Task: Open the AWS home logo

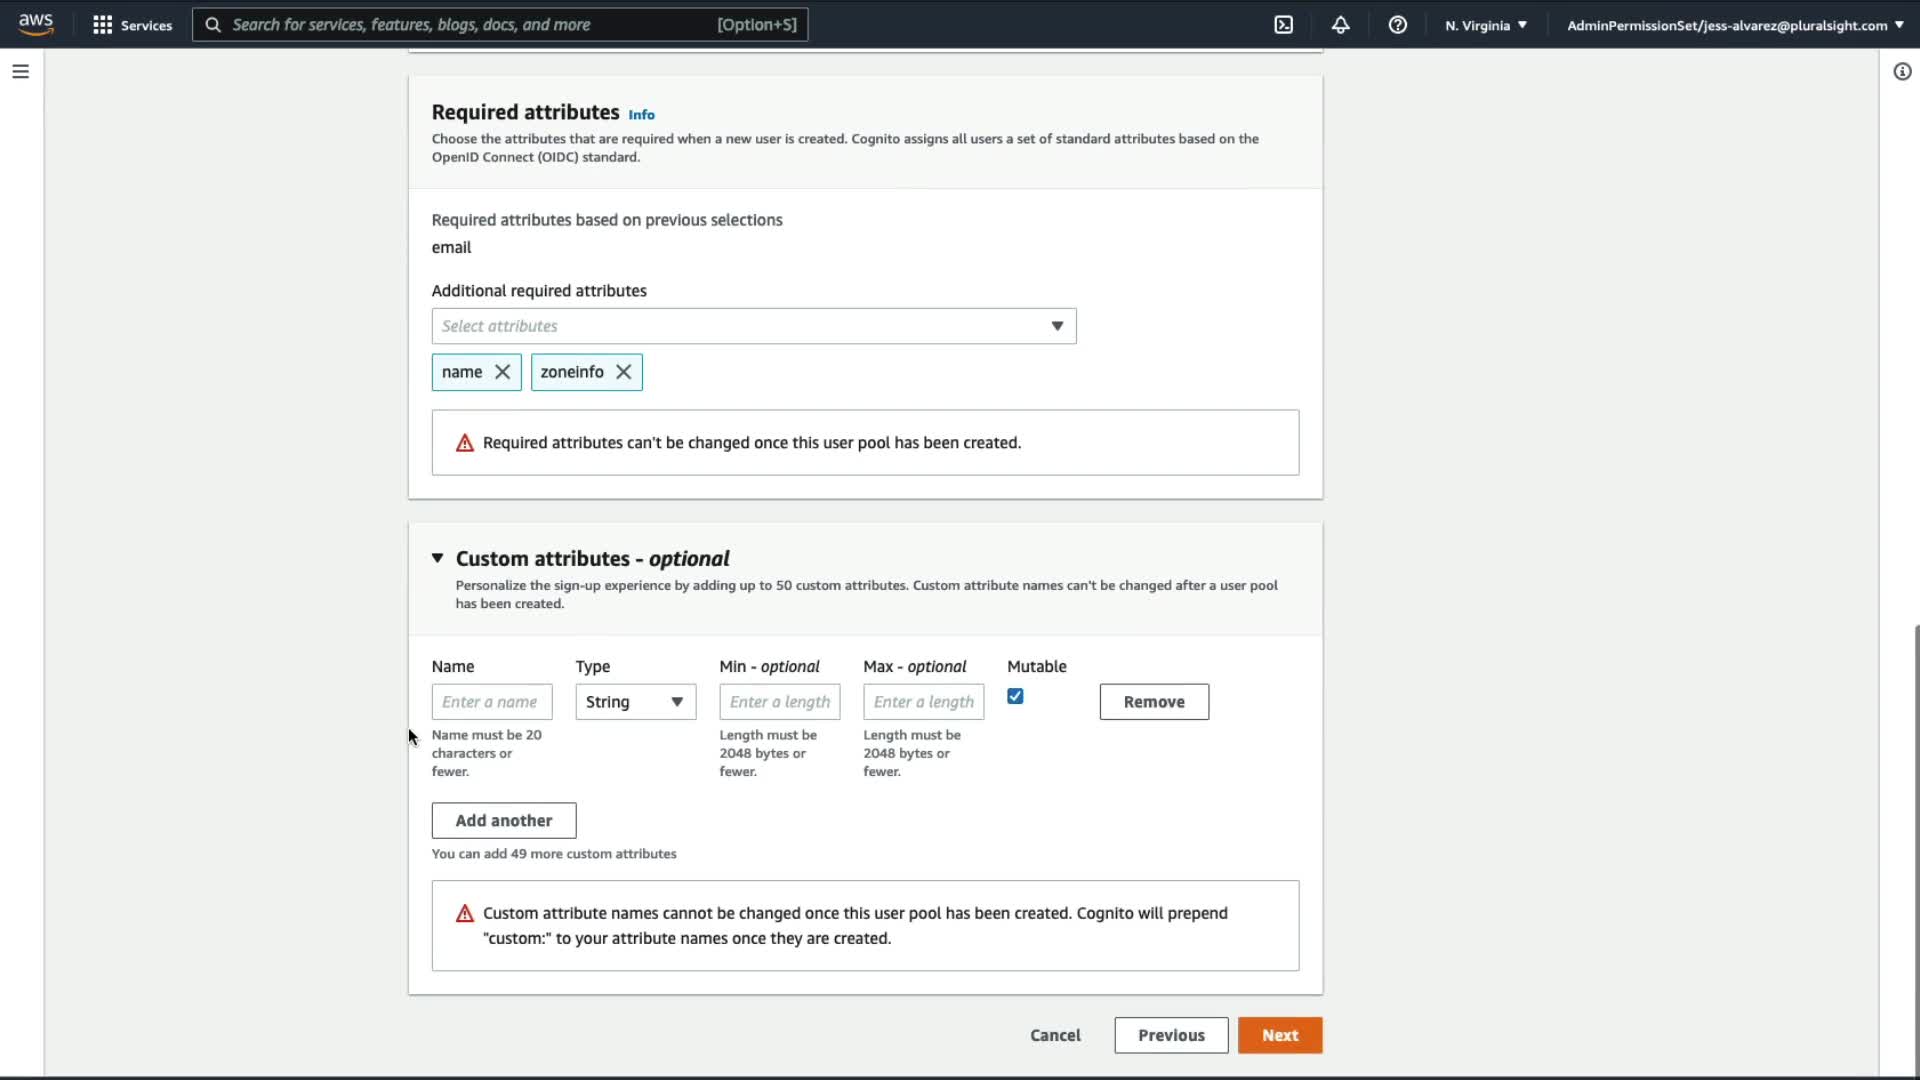Action: (36, 24)
